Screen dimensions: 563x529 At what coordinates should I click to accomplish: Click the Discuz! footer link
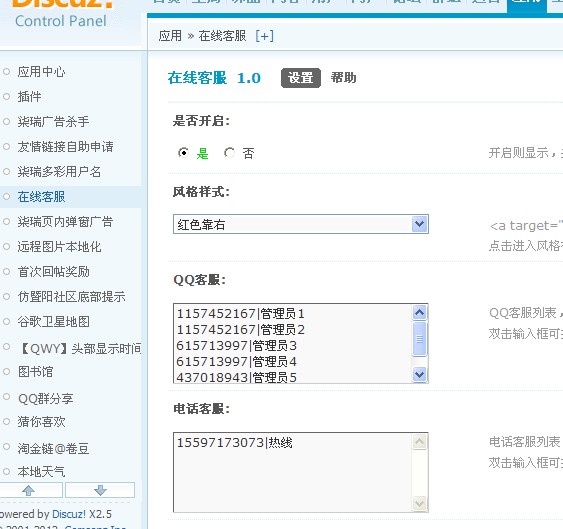pyautogui.click(x=69, y=514)
